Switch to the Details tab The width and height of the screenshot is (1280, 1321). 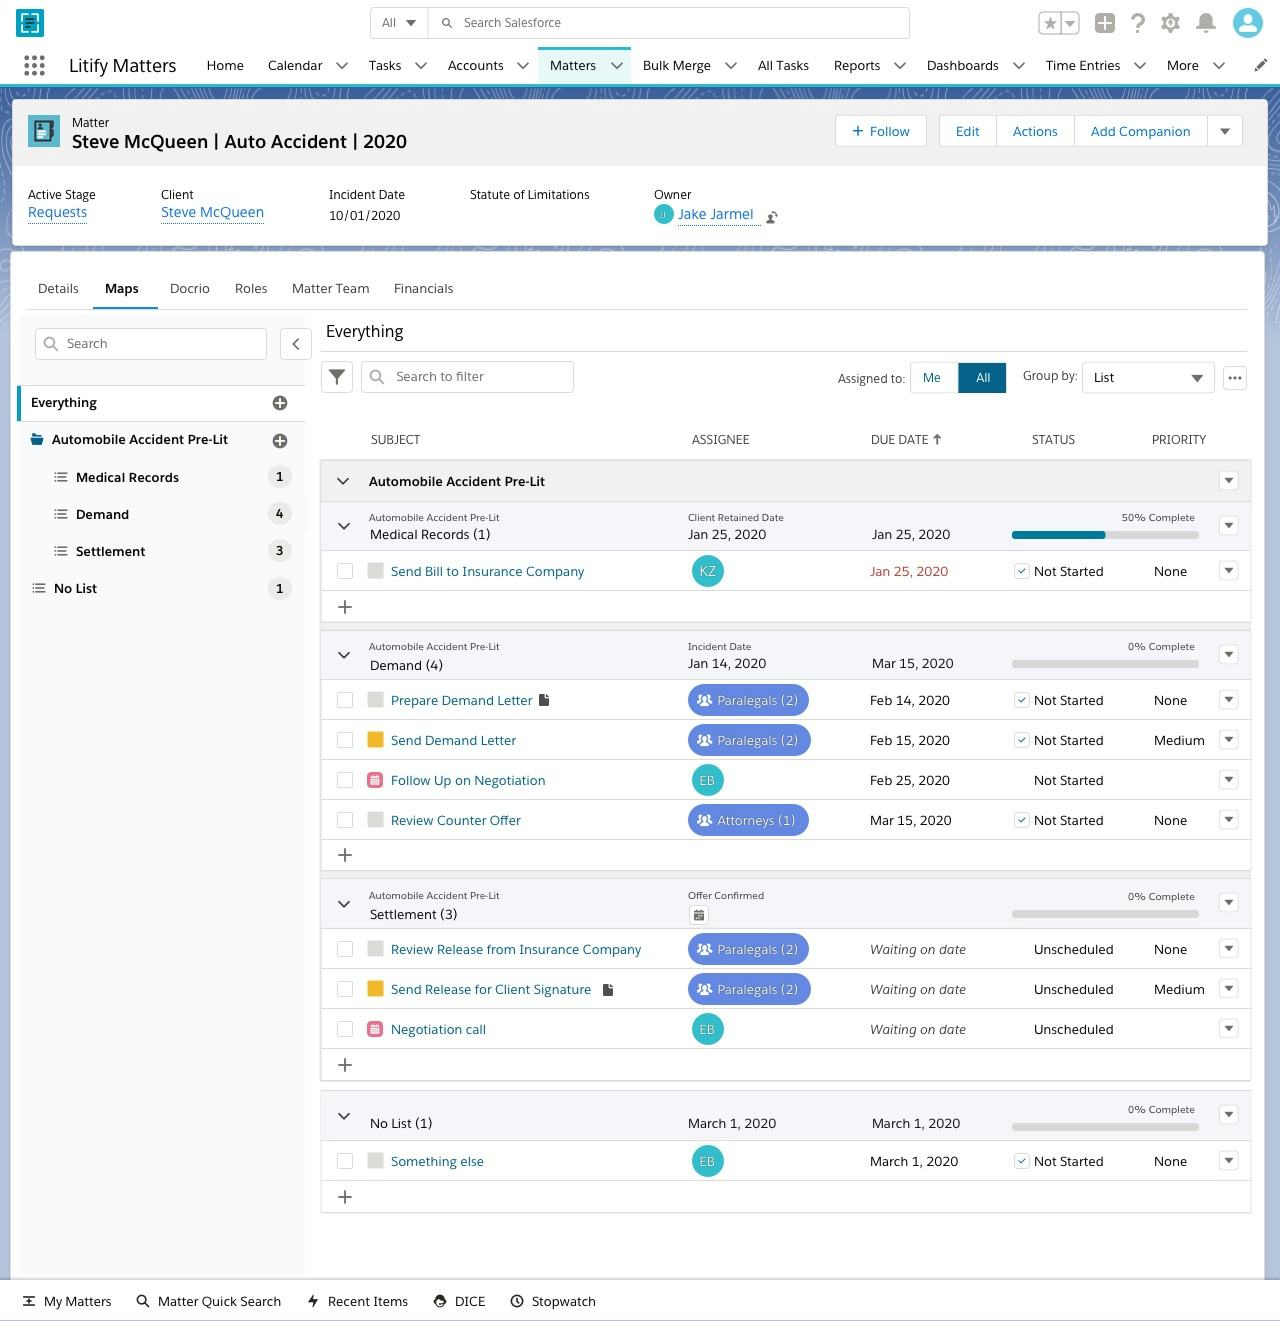[x=58, y=289]
